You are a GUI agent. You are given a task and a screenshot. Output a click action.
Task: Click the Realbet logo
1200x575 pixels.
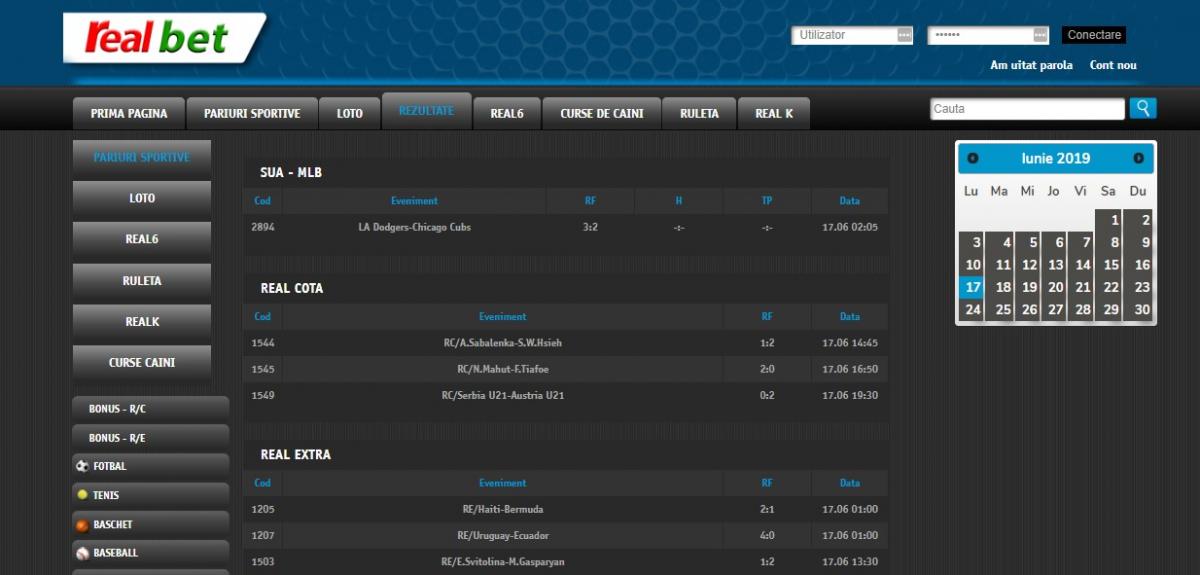click(164, 38)
